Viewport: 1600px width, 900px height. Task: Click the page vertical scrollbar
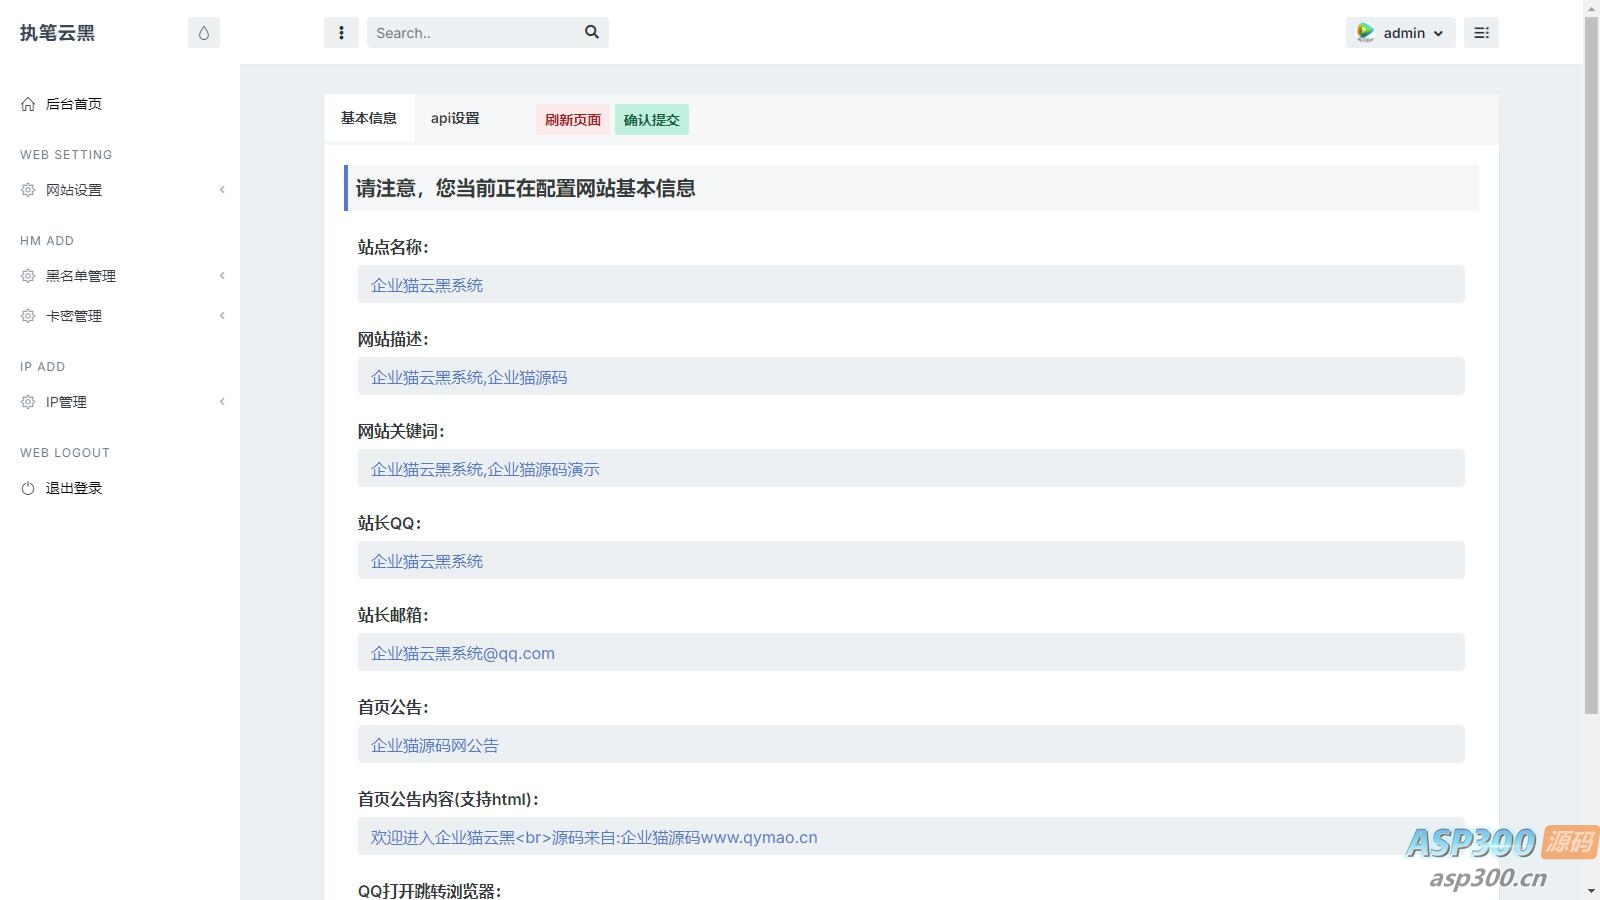click(x=1591, y=365)
